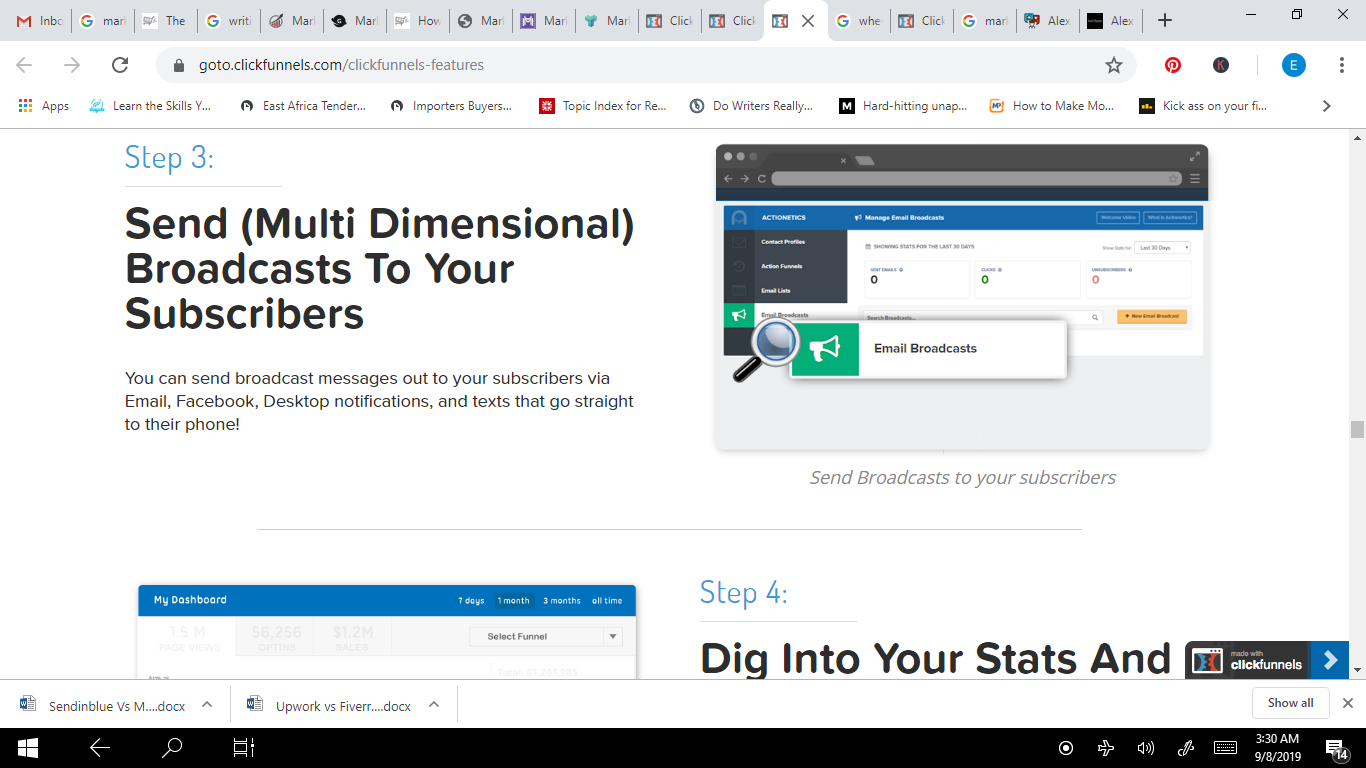The height and width of the screenshot is (768, 1366).
Task: Click caption 'Send Broadcasts to your subscribers'
Action: pos(963,478)
